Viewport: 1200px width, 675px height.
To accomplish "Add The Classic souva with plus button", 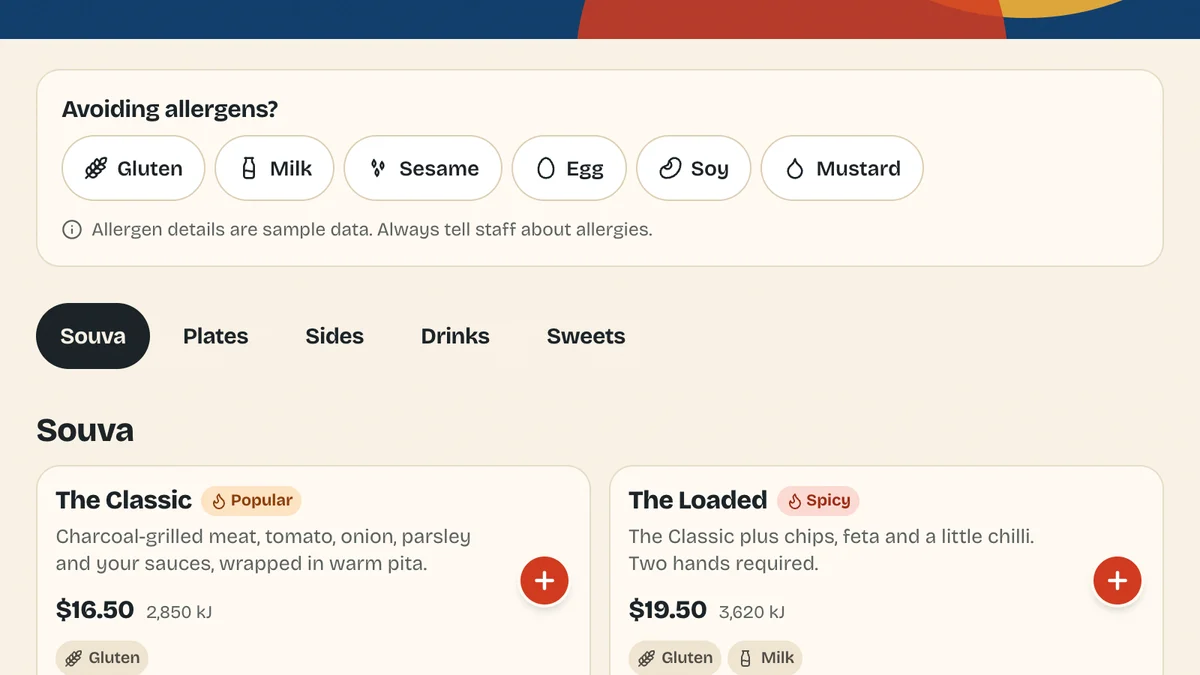I will [x=544, y=581].
